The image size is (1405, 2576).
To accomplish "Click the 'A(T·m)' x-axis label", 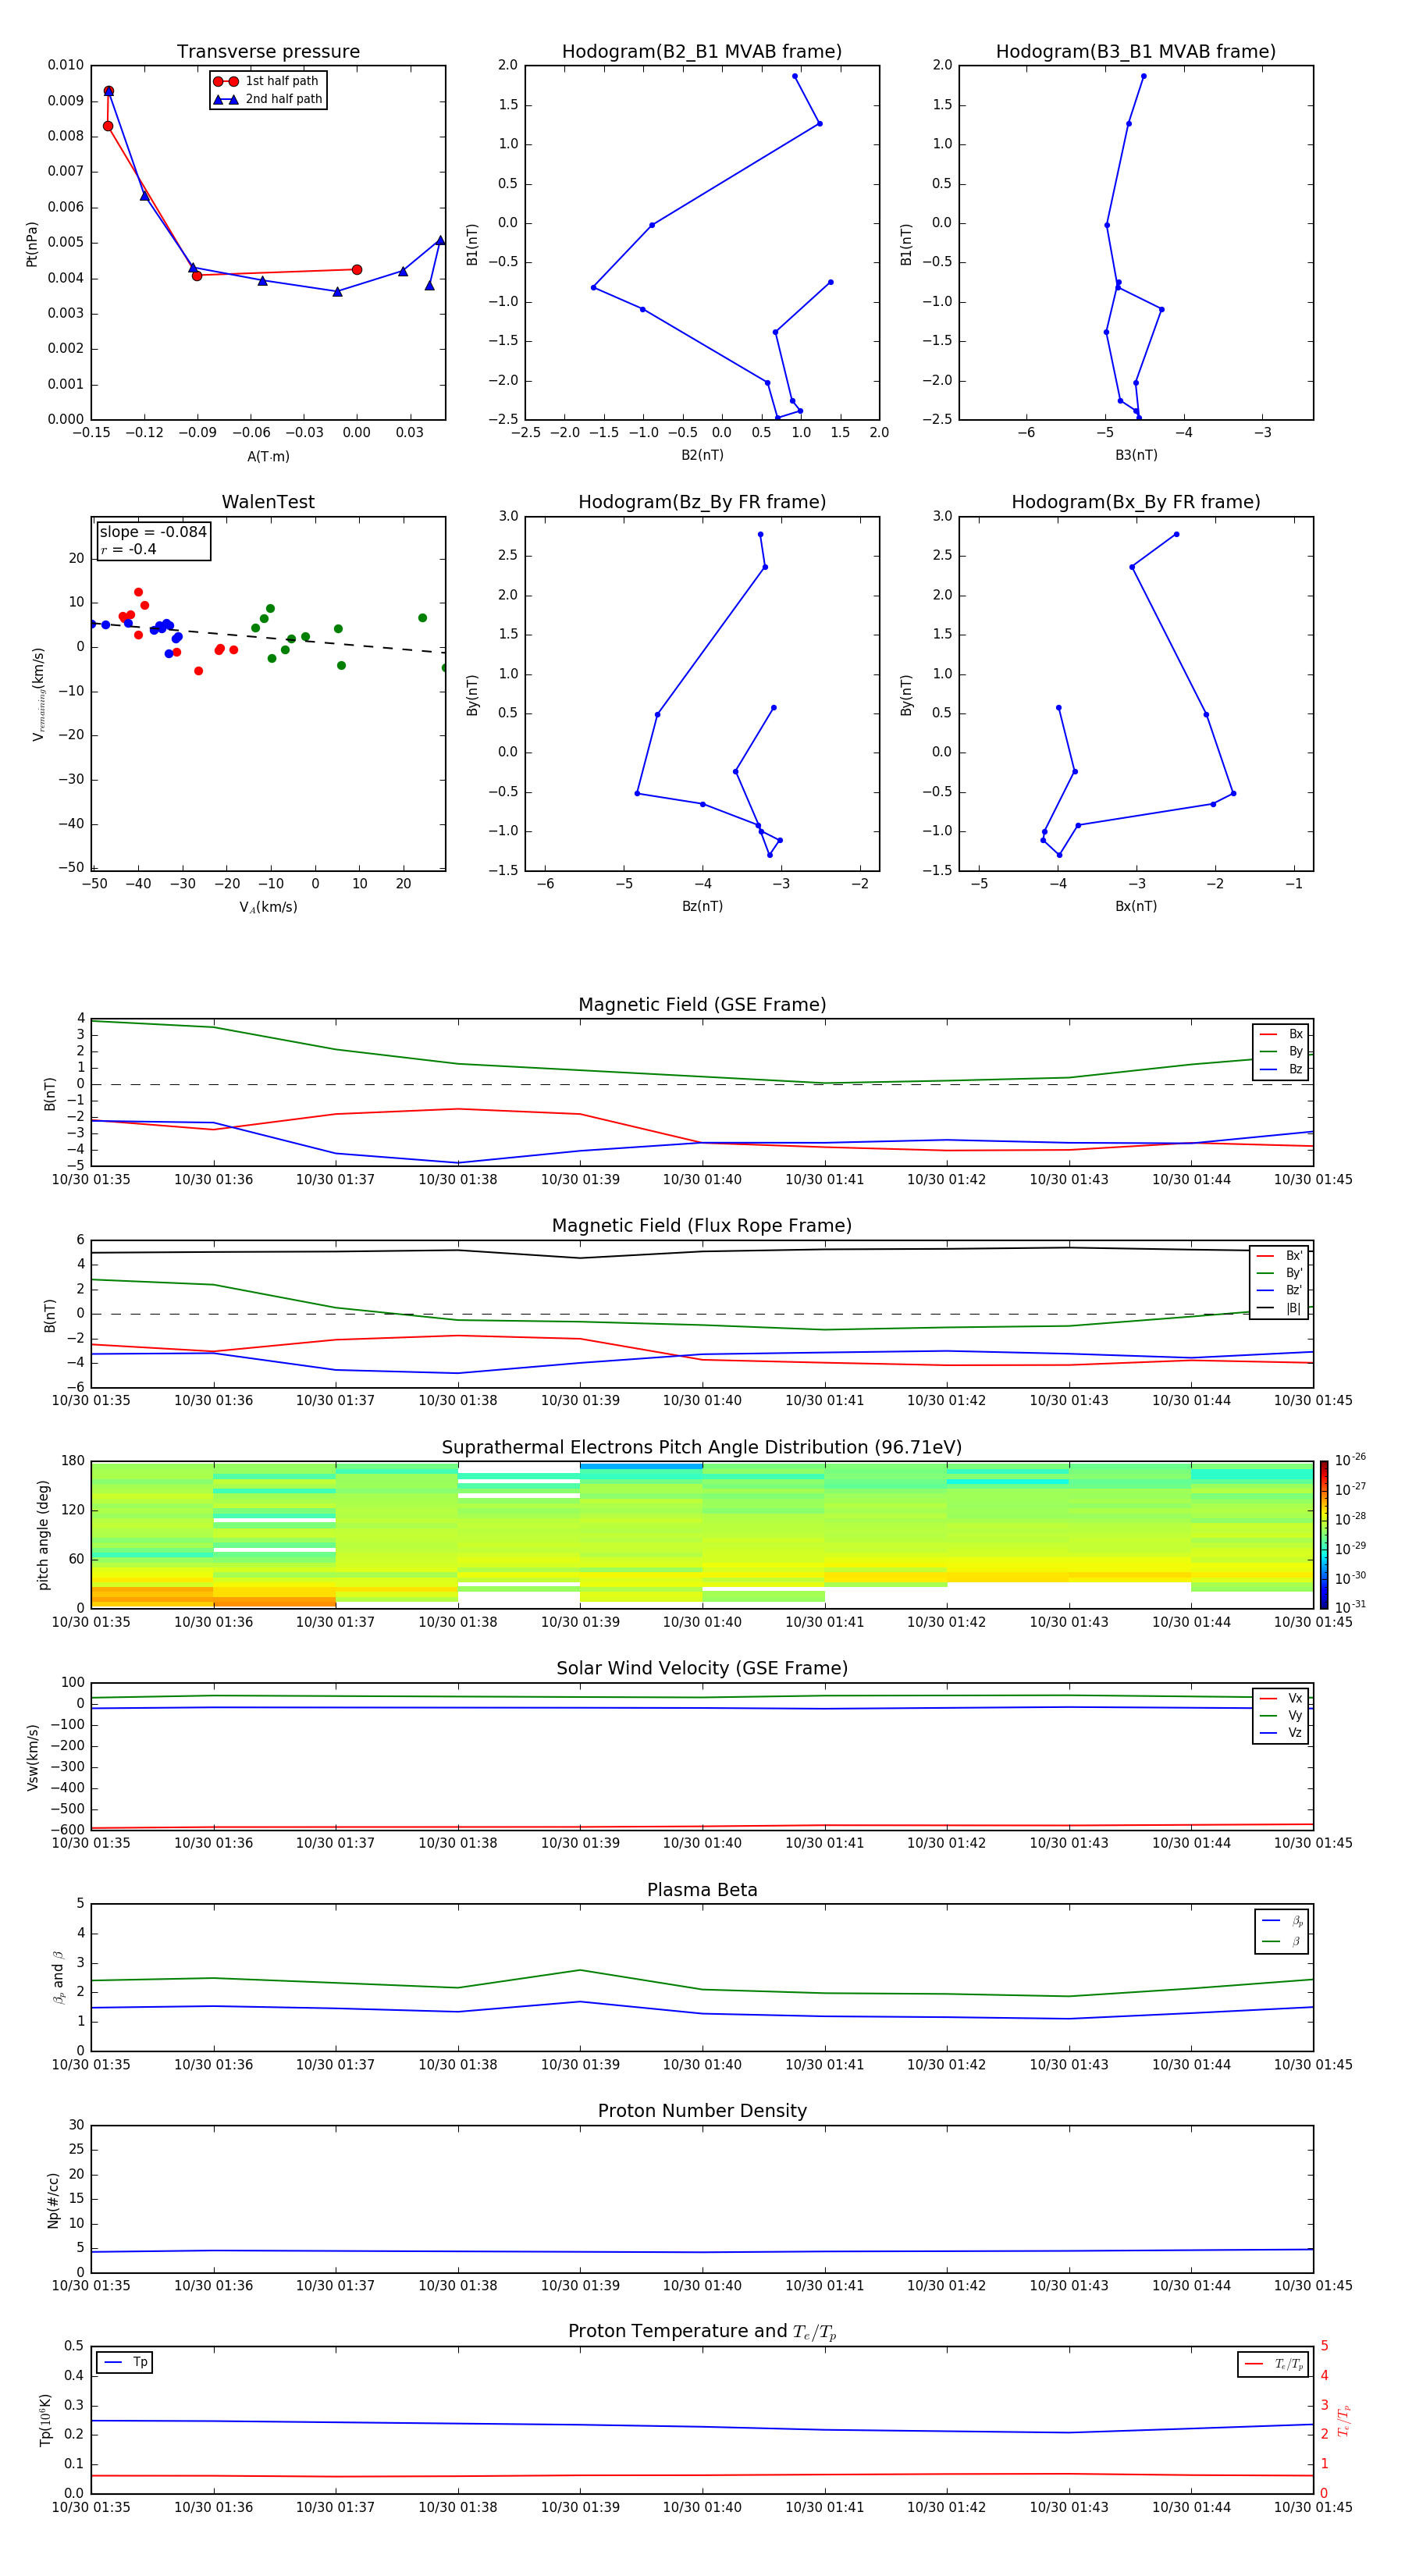I will [x=268, y=457].
